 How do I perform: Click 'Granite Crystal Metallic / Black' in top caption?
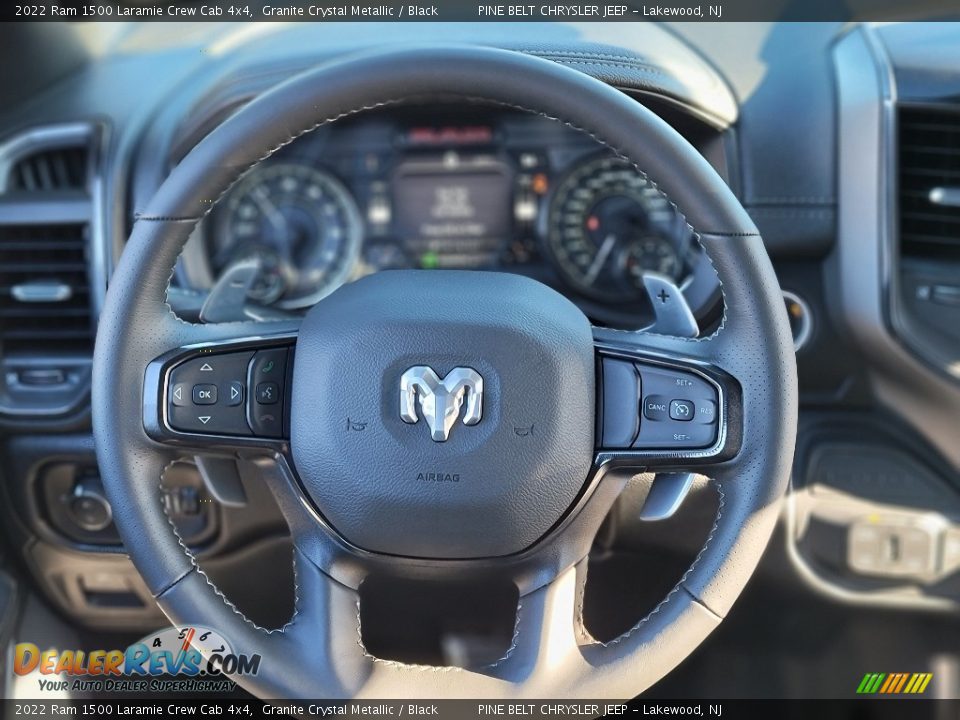(350, 10)
